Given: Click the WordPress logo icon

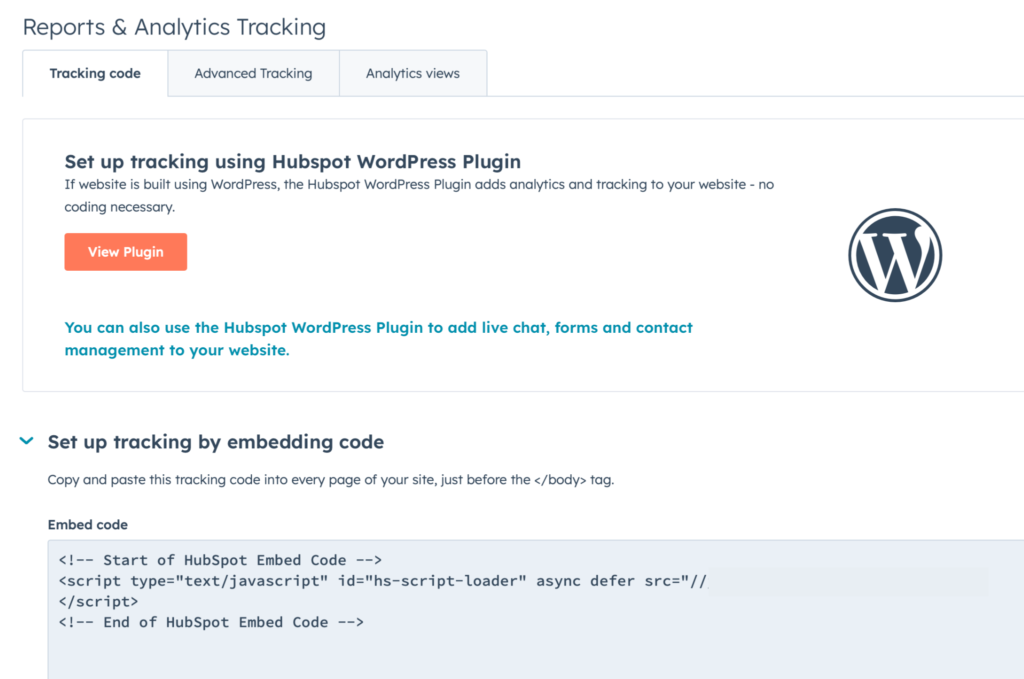Looking at the screenshot, I should 895,255.
